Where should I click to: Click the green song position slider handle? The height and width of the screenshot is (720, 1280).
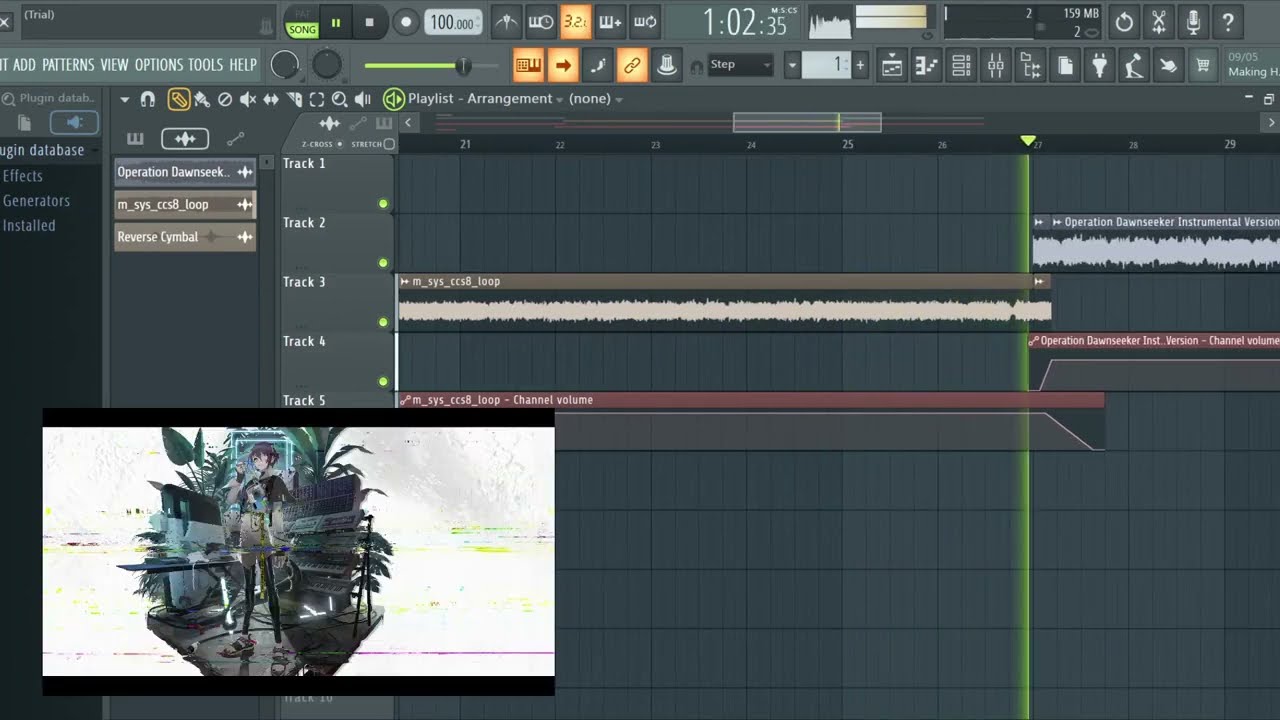pyautogui.click(x=463, y=66)
